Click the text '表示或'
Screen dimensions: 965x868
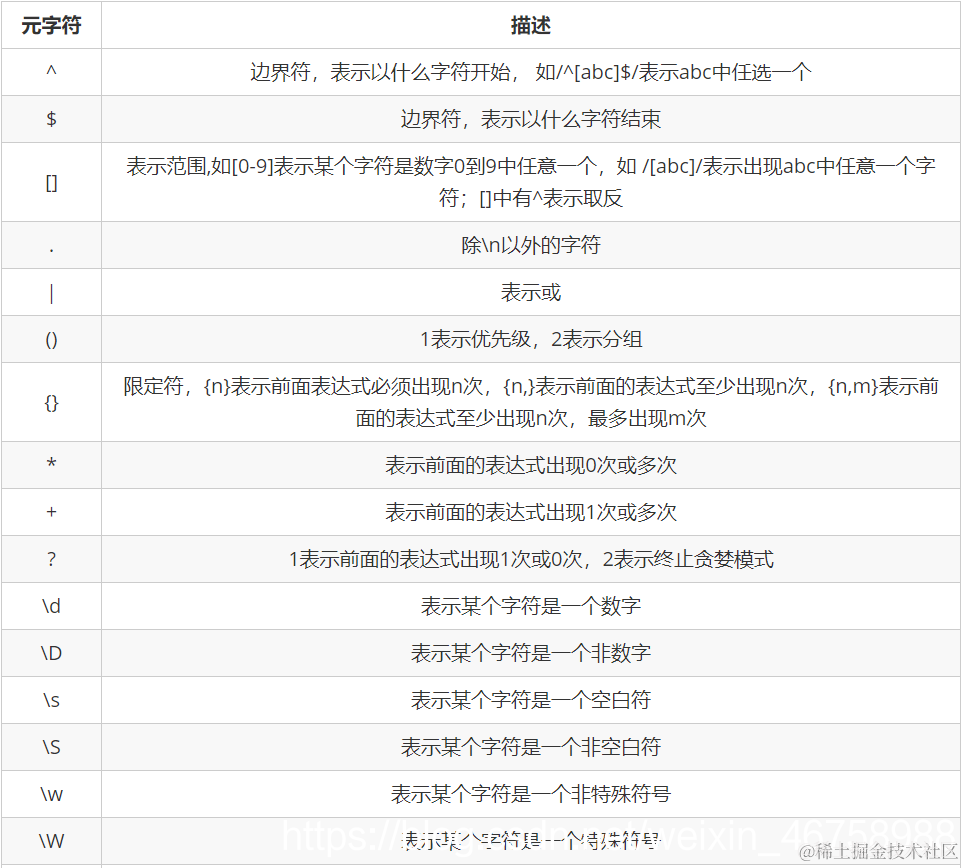(x=531, y=292)
